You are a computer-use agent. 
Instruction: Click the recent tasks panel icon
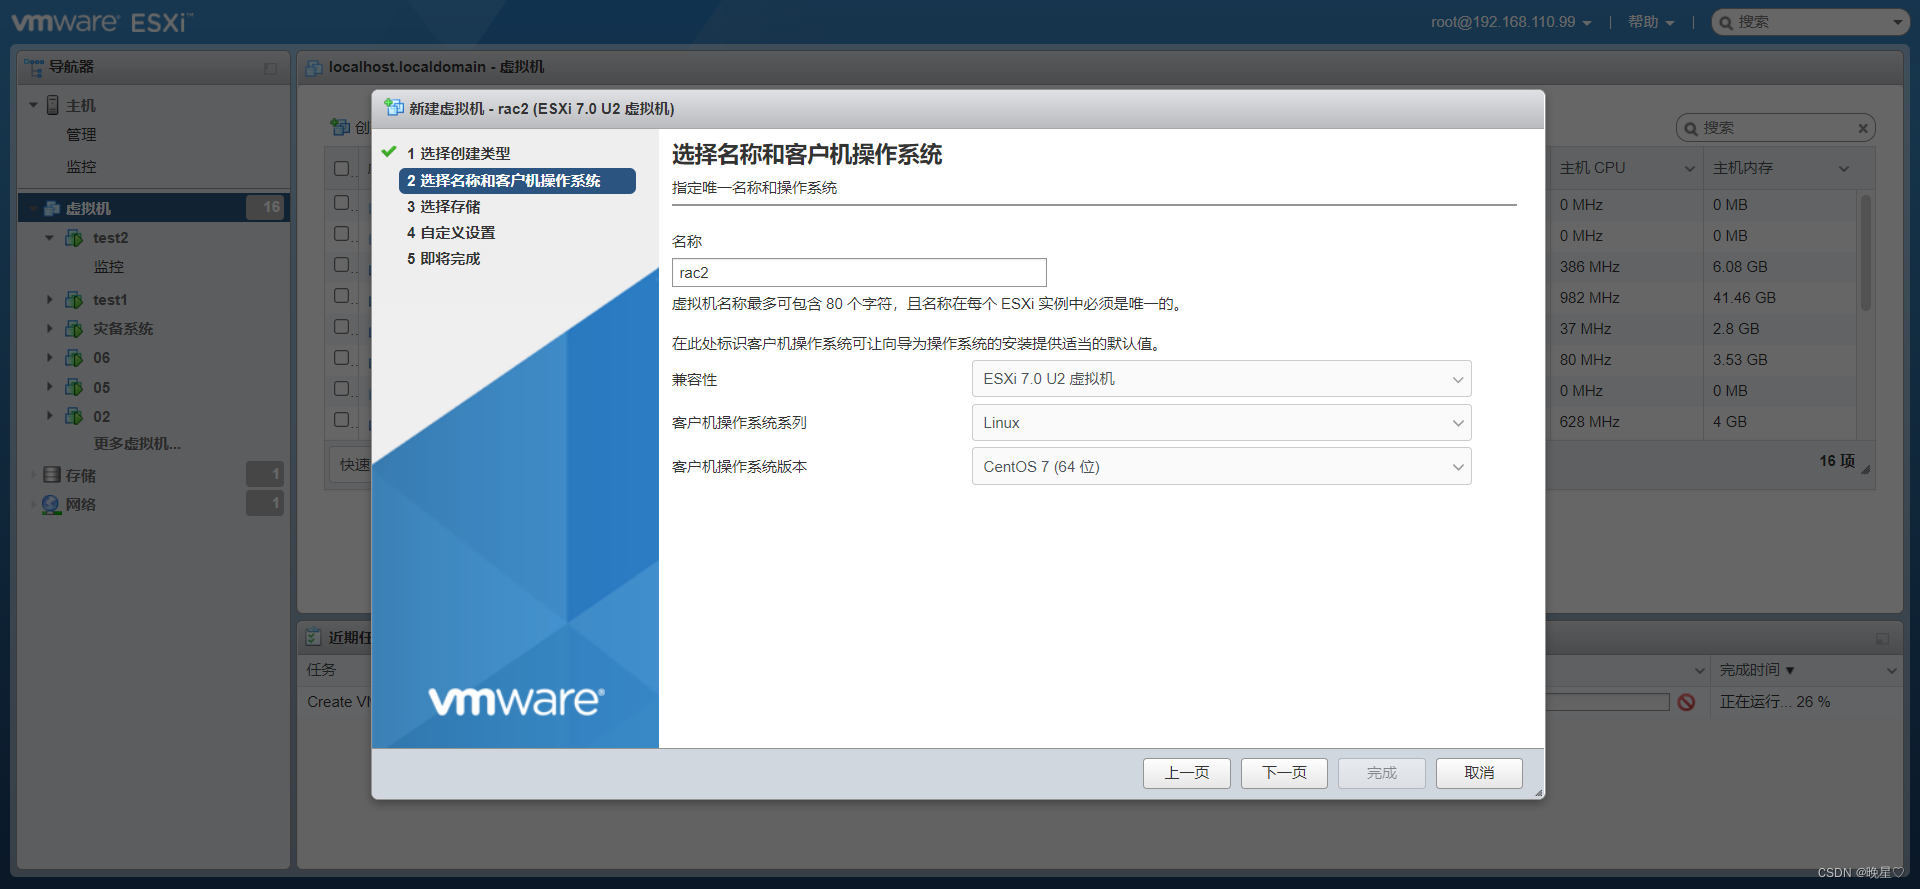coord(314,637)
